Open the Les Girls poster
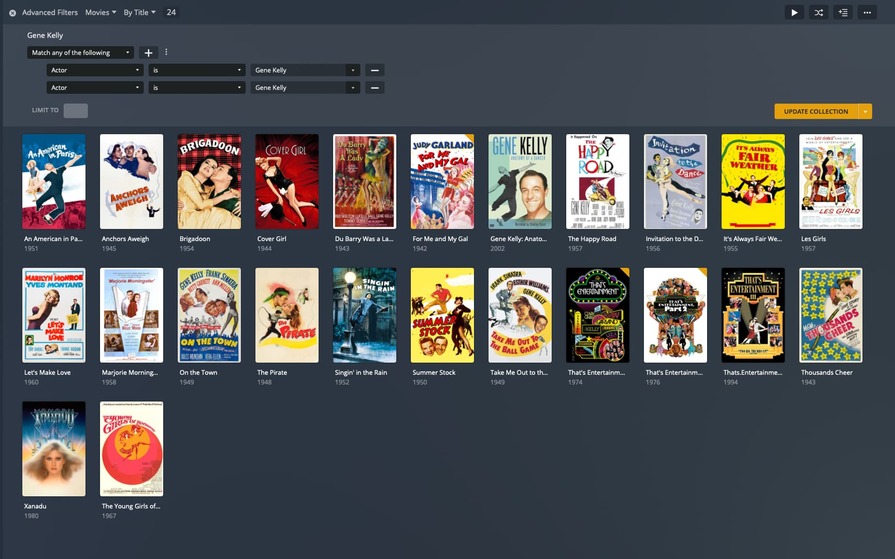Viewport: 895px width, 559px height. 831,182
